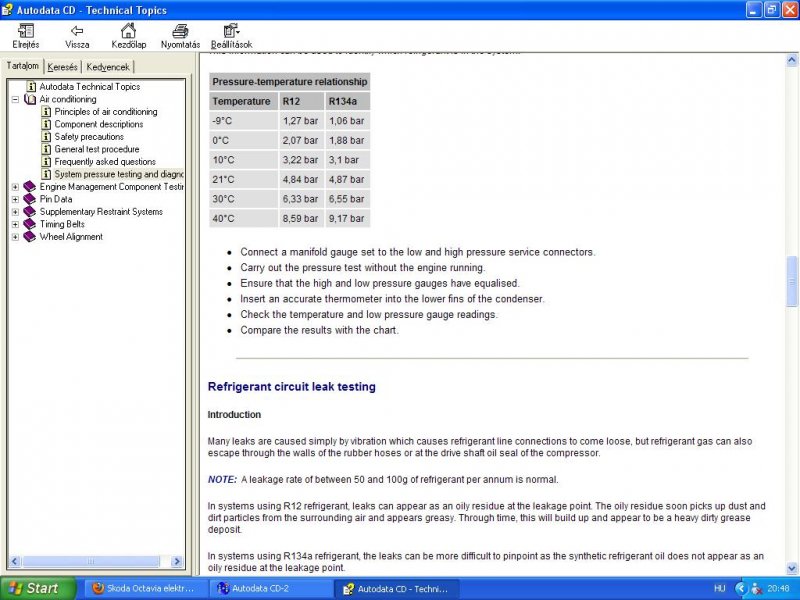The image size is (800, 600).
Task: Click the 20:48 system clock
Action: (778, 588)
